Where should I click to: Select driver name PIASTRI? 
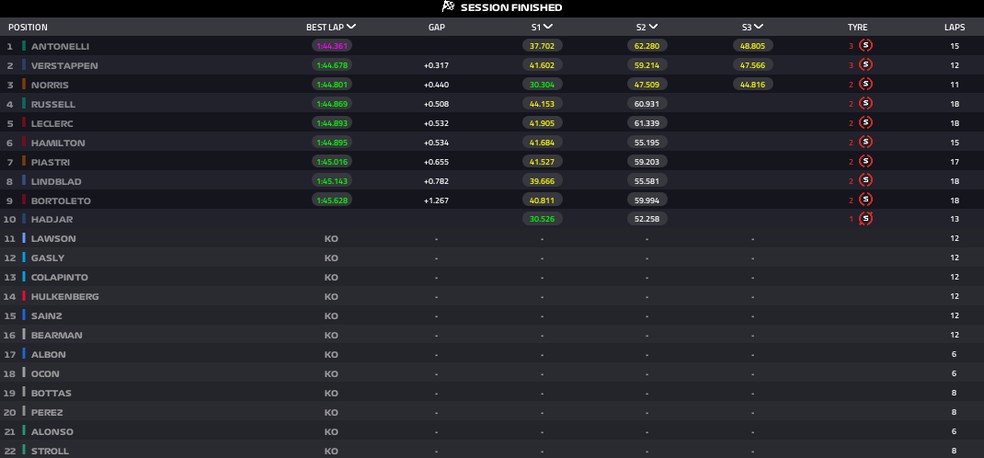coord(51,162)
